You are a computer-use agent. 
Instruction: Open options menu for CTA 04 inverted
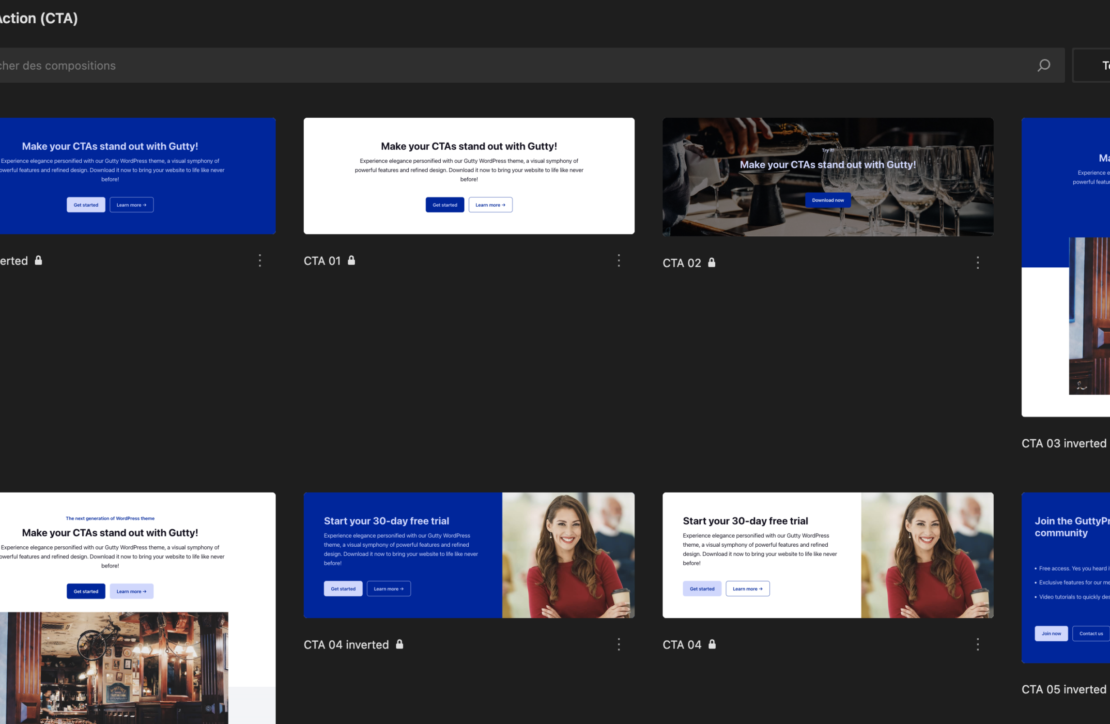(619, 644)
